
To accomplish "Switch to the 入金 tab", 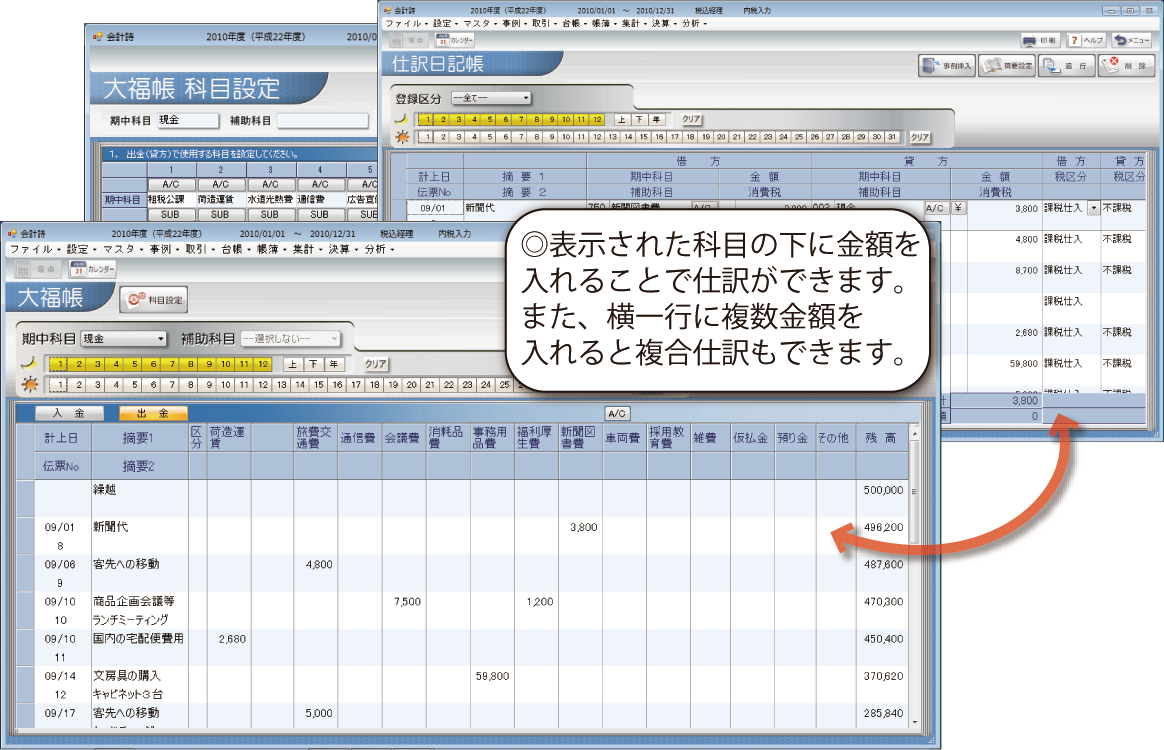I will click(x=68, y=414).
